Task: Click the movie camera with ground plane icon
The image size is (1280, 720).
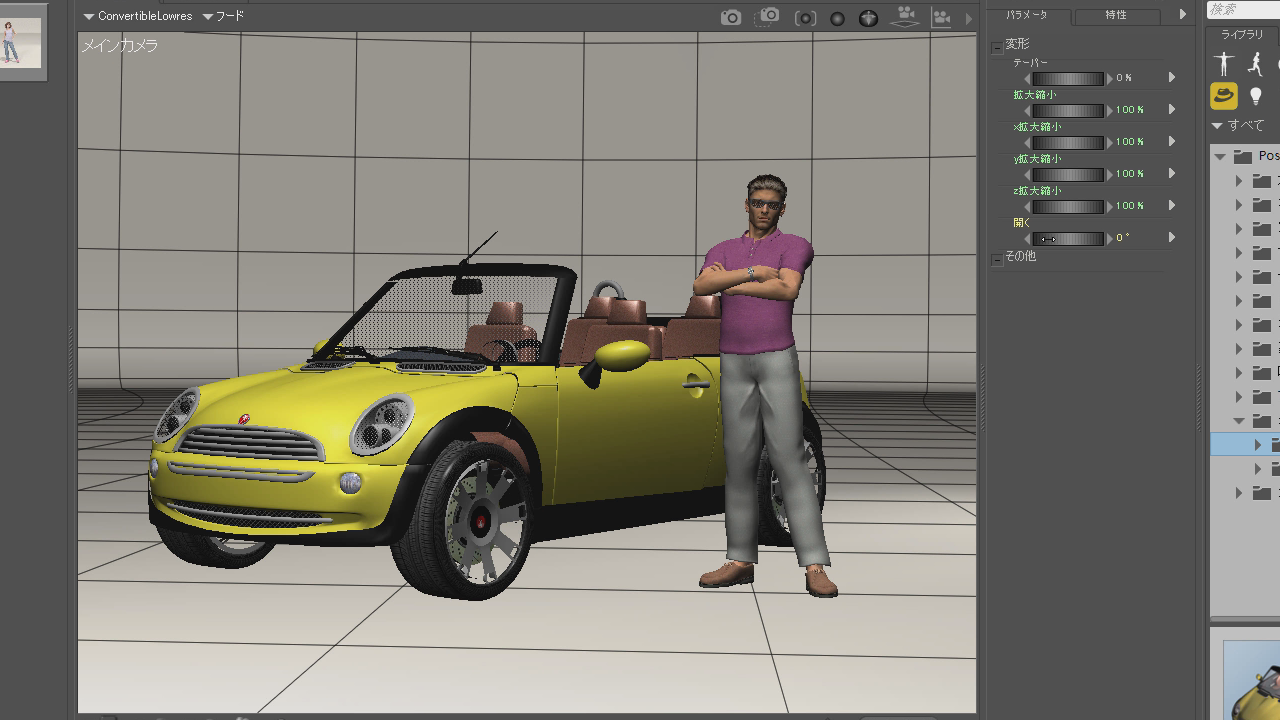Action: pos(906,16)
